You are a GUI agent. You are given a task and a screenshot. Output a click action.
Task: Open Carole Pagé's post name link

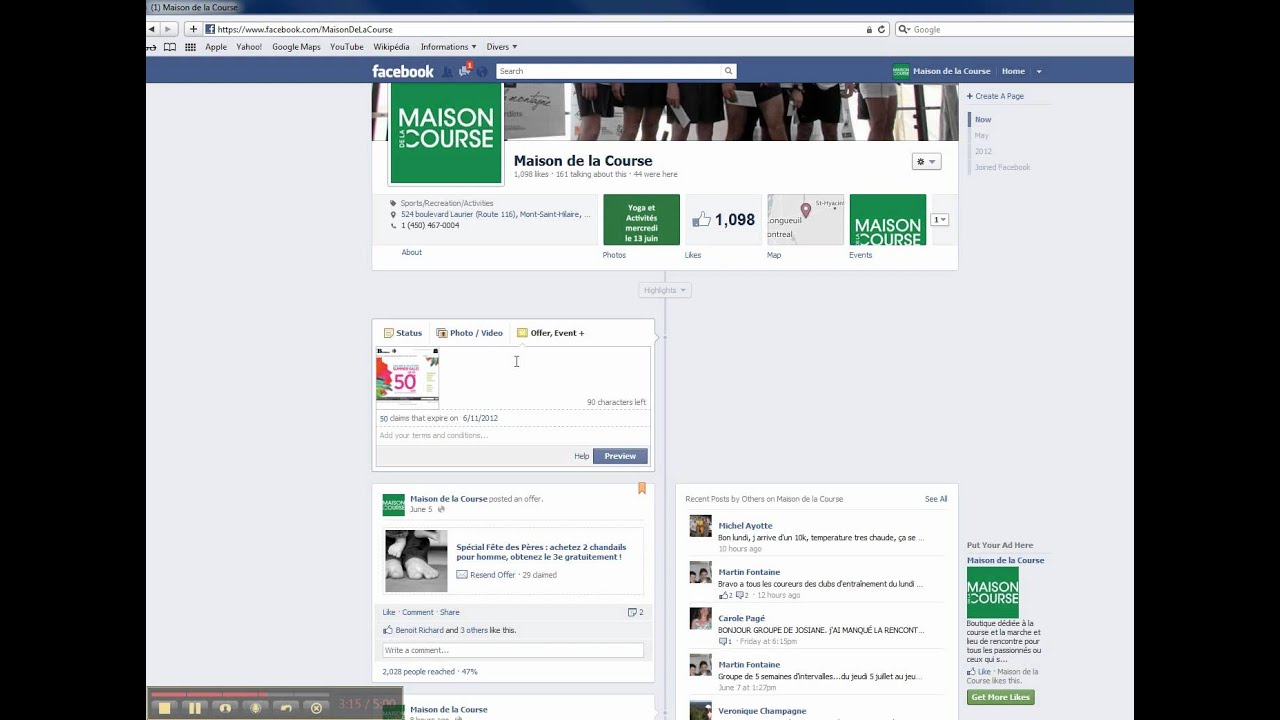pyautogui.click(x=741, y=618)
